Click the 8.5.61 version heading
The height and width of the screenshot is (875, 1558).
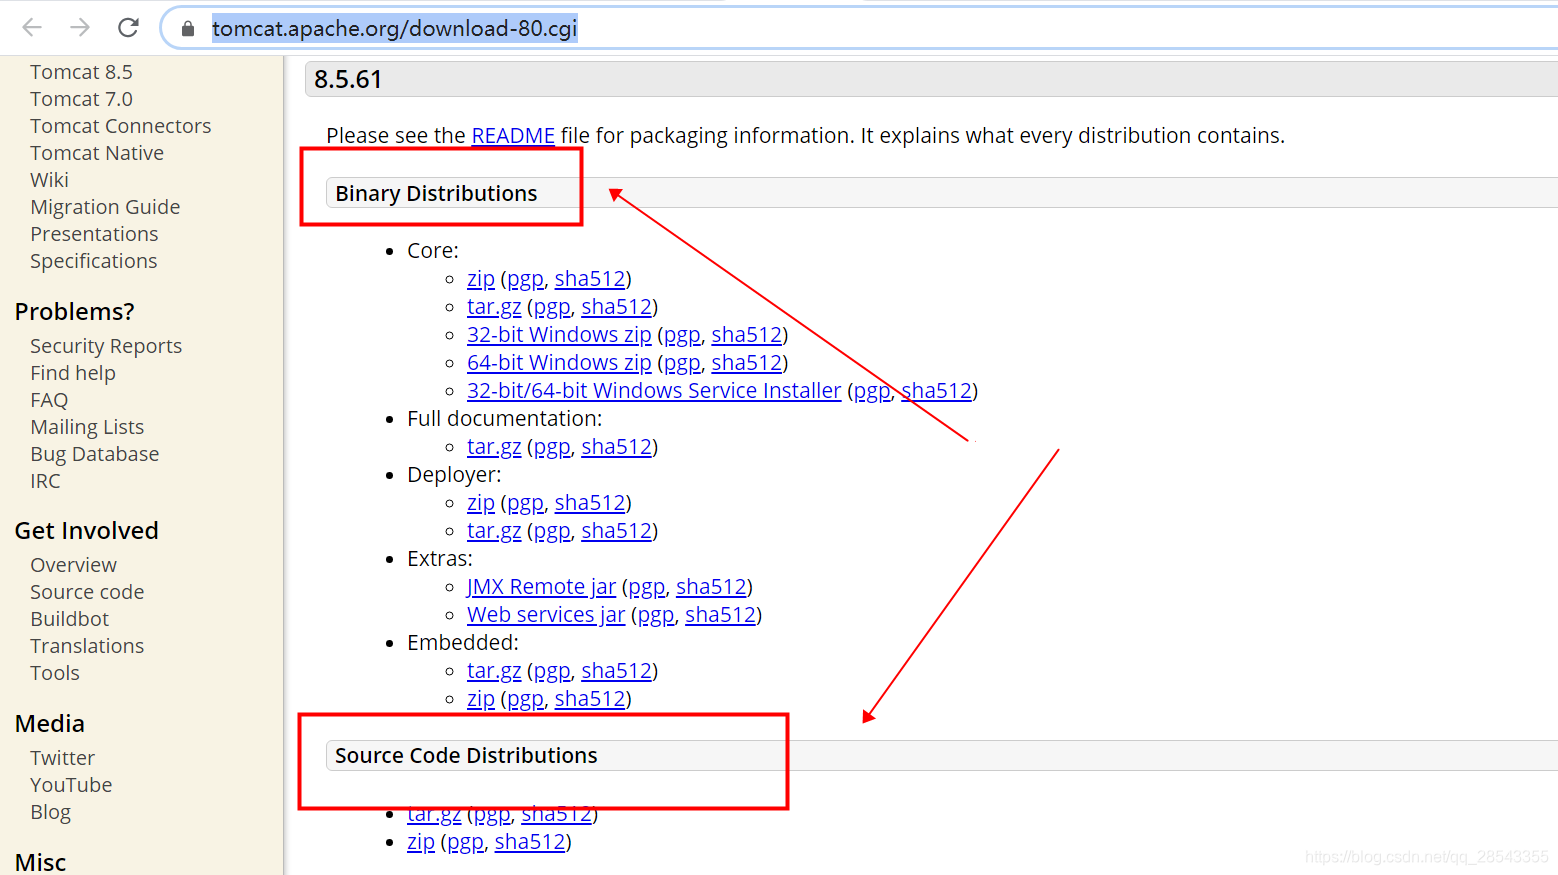(x=348, y=79)
